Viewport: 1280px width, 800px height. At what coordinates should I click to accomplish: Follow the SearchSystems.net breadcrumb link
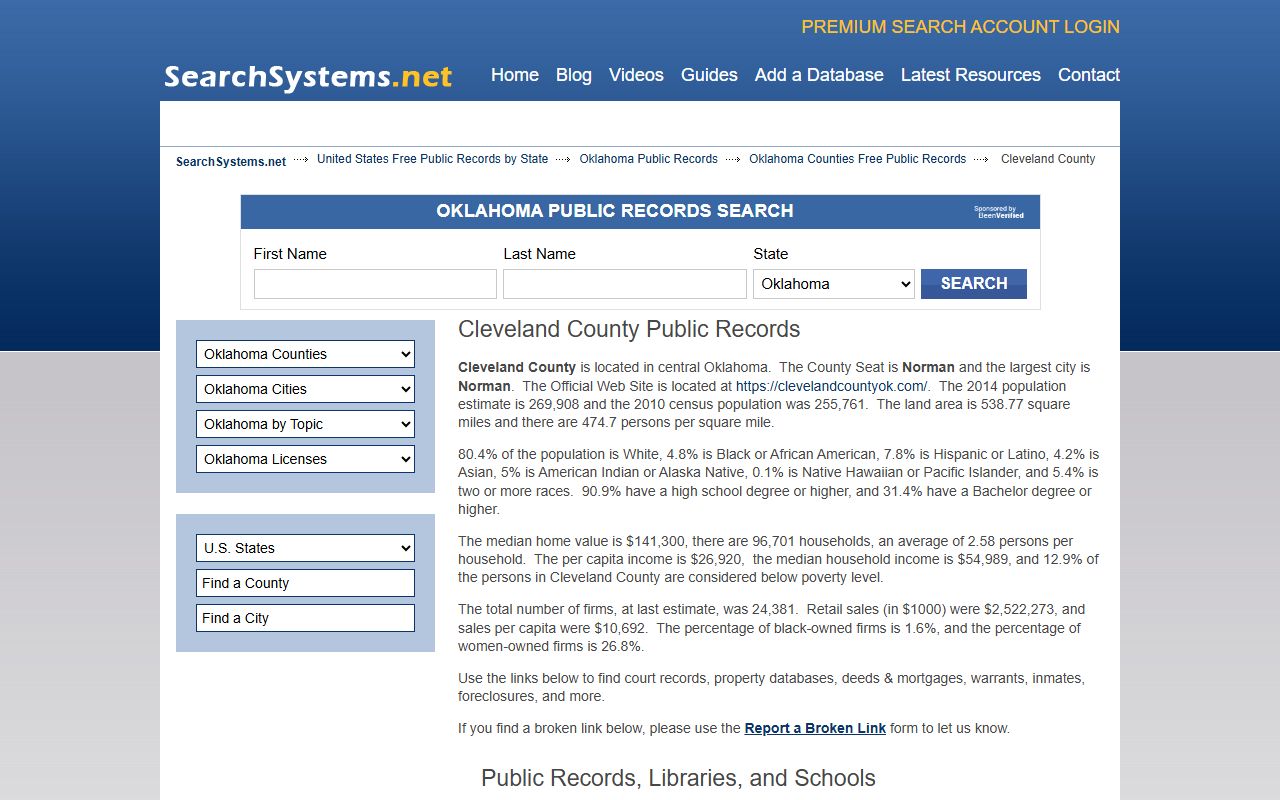coord(231,161)
